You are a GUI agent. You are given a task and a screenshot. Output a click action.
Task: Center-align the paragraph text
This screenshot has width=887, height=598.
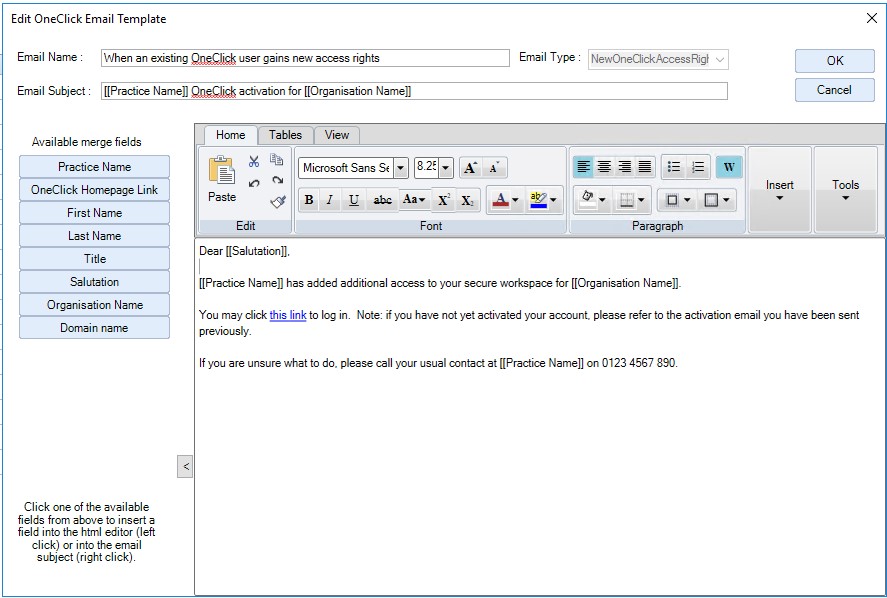pyautogui.click(x=604, y=167)
